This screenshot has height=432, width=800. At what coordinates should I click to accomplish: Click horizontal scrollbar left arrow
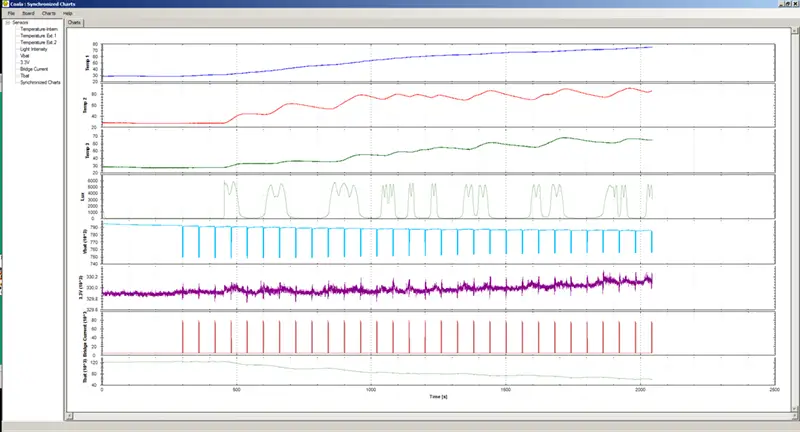pyautogui.click(x=70, y=416)
